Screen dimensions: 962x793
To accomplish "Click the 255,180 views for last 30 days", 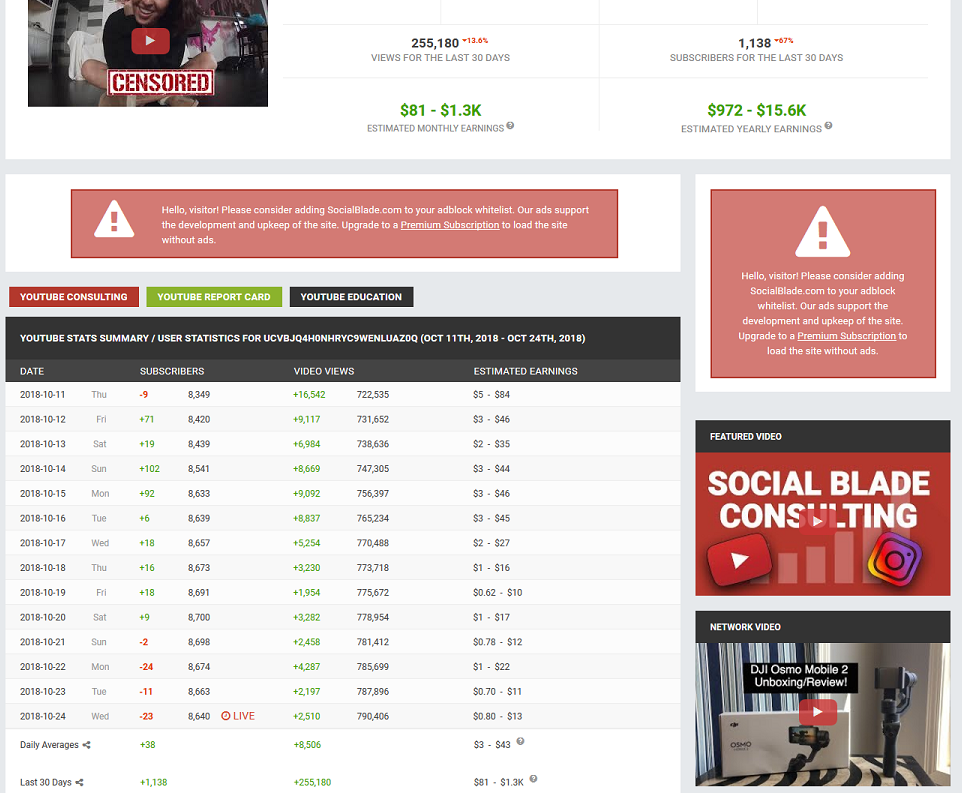I will [435, 43].
